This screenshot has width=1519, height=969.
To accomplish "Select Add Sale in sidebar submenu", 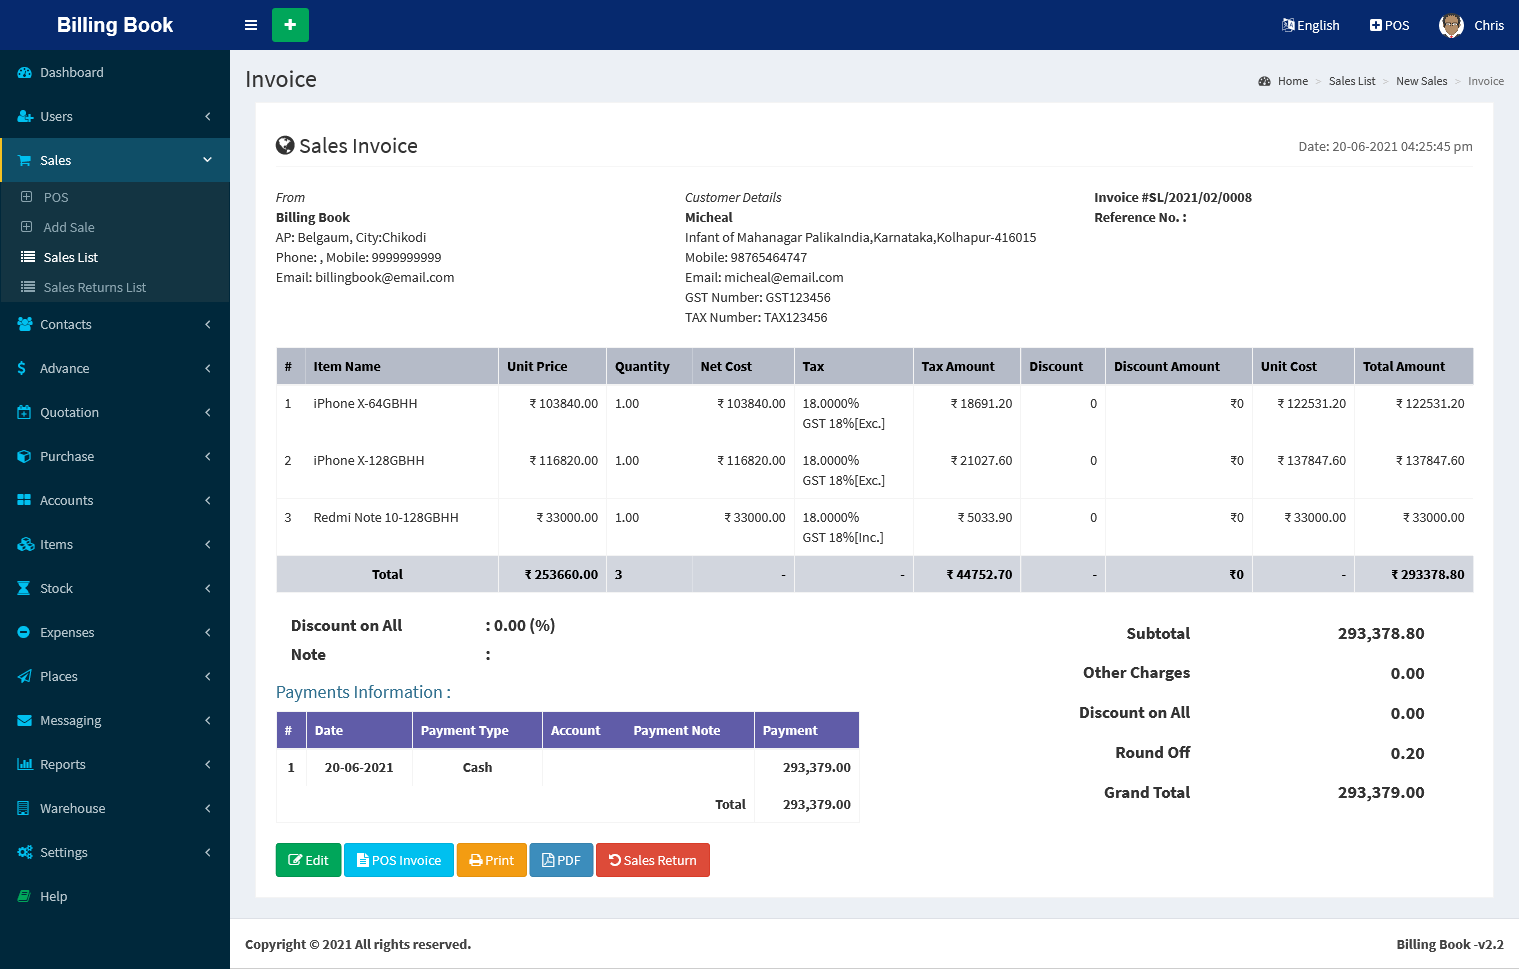I will 69,228.
